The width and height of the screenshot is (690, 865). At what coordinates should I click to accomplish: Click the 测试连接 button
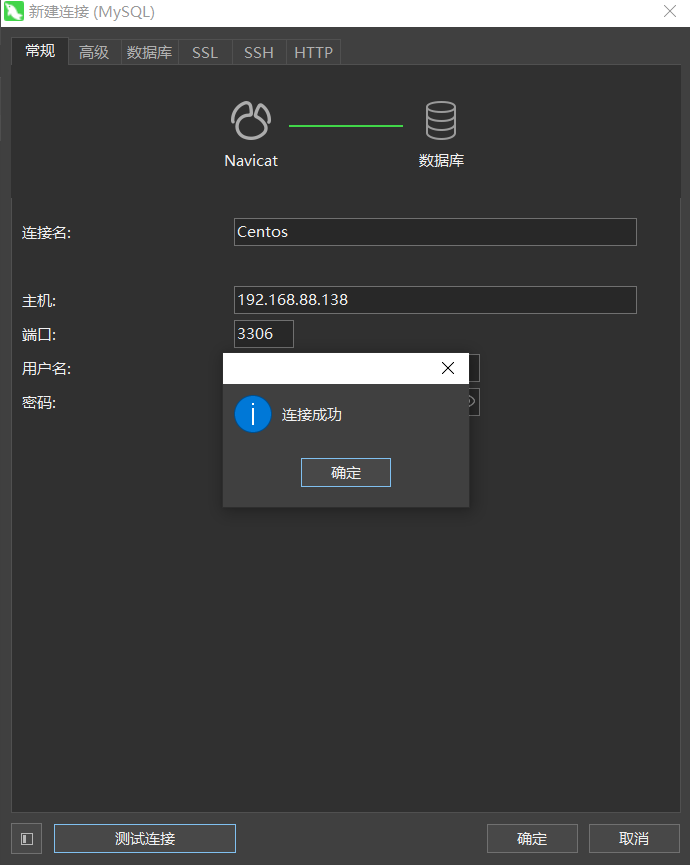(x=145, y=839)
